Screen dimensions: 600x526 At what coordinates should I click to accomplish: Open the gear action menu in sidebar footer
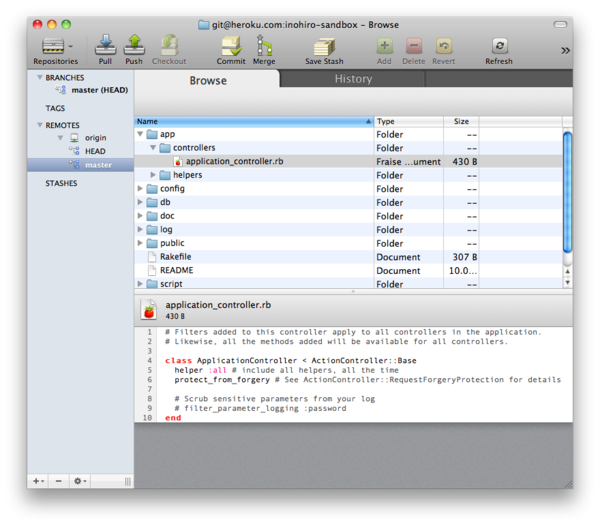coord(80,481)
